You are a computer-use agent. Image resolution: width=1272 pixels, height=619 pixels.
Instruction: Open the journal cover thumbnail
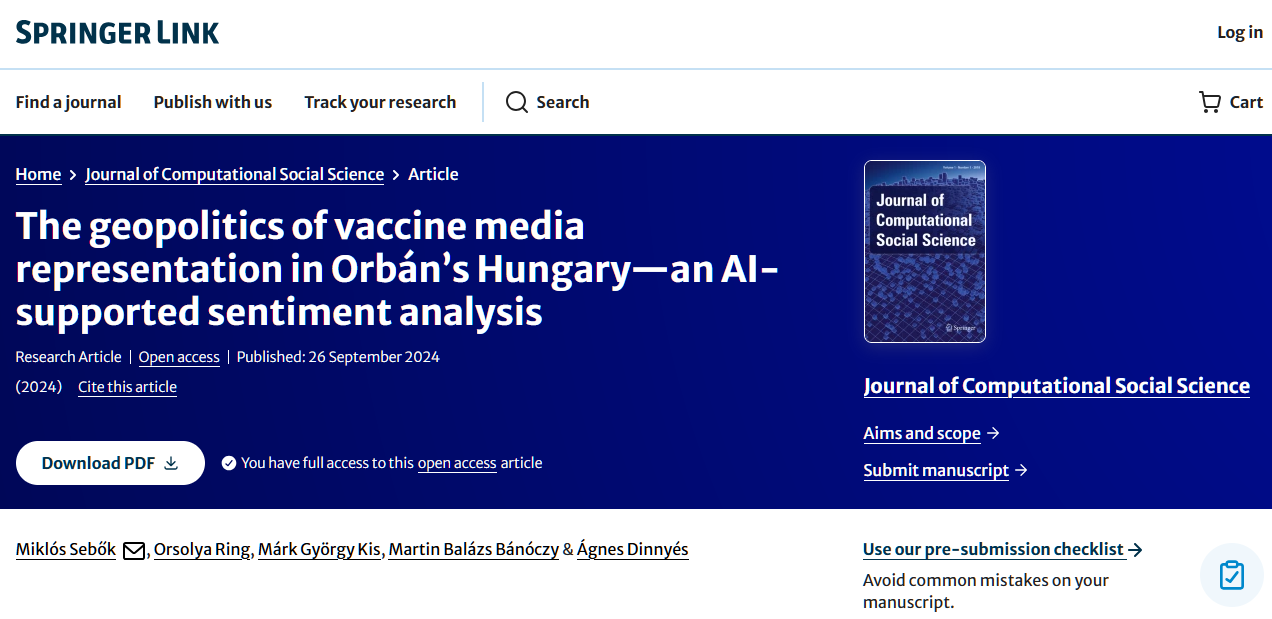coord(924,252)
